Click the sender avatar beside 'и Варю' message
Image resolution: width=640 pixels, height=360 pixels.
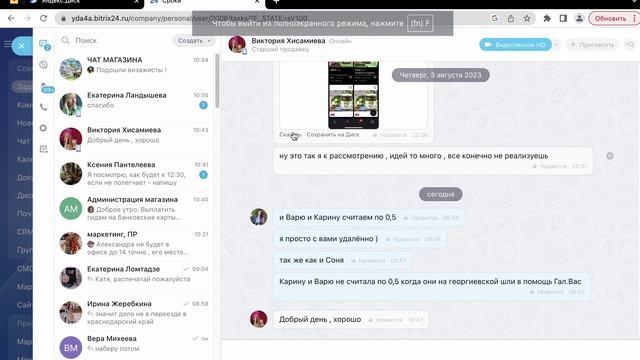[259, 217]
